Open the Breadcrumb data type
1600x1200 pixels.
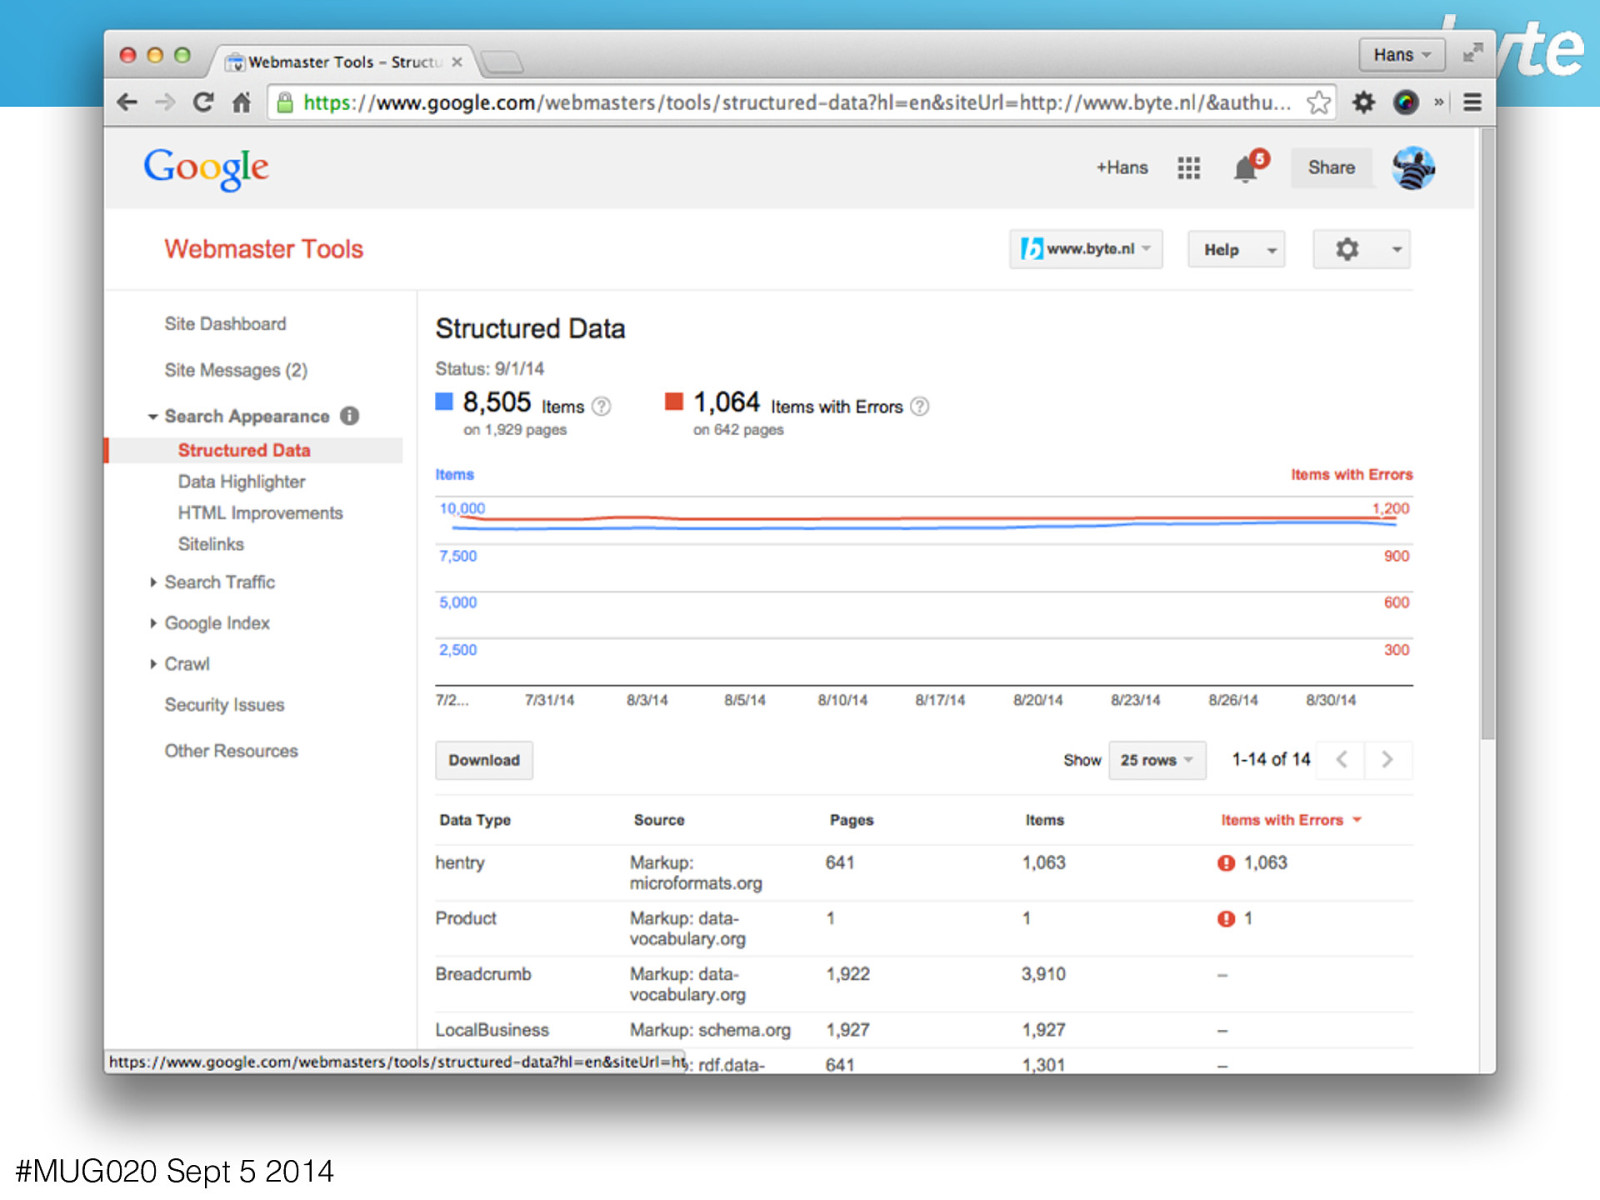click(x=483, y=974)
